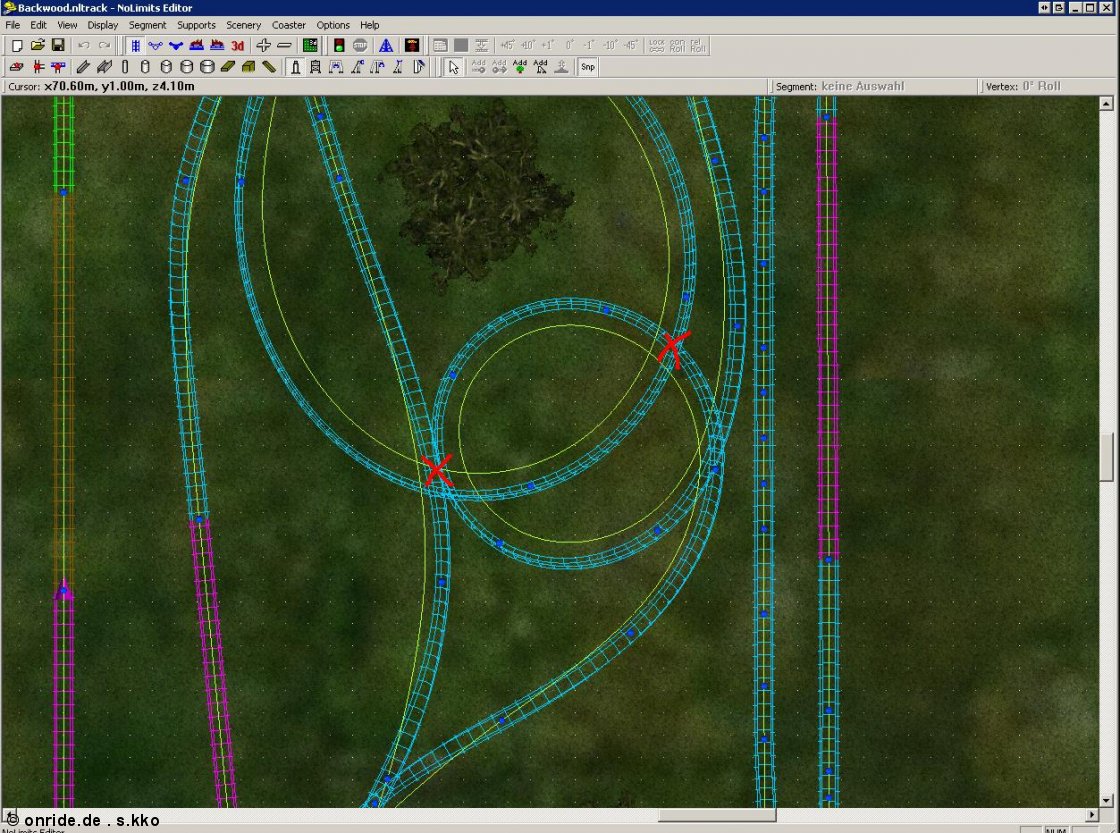Click the New file icon

[17, 45]
